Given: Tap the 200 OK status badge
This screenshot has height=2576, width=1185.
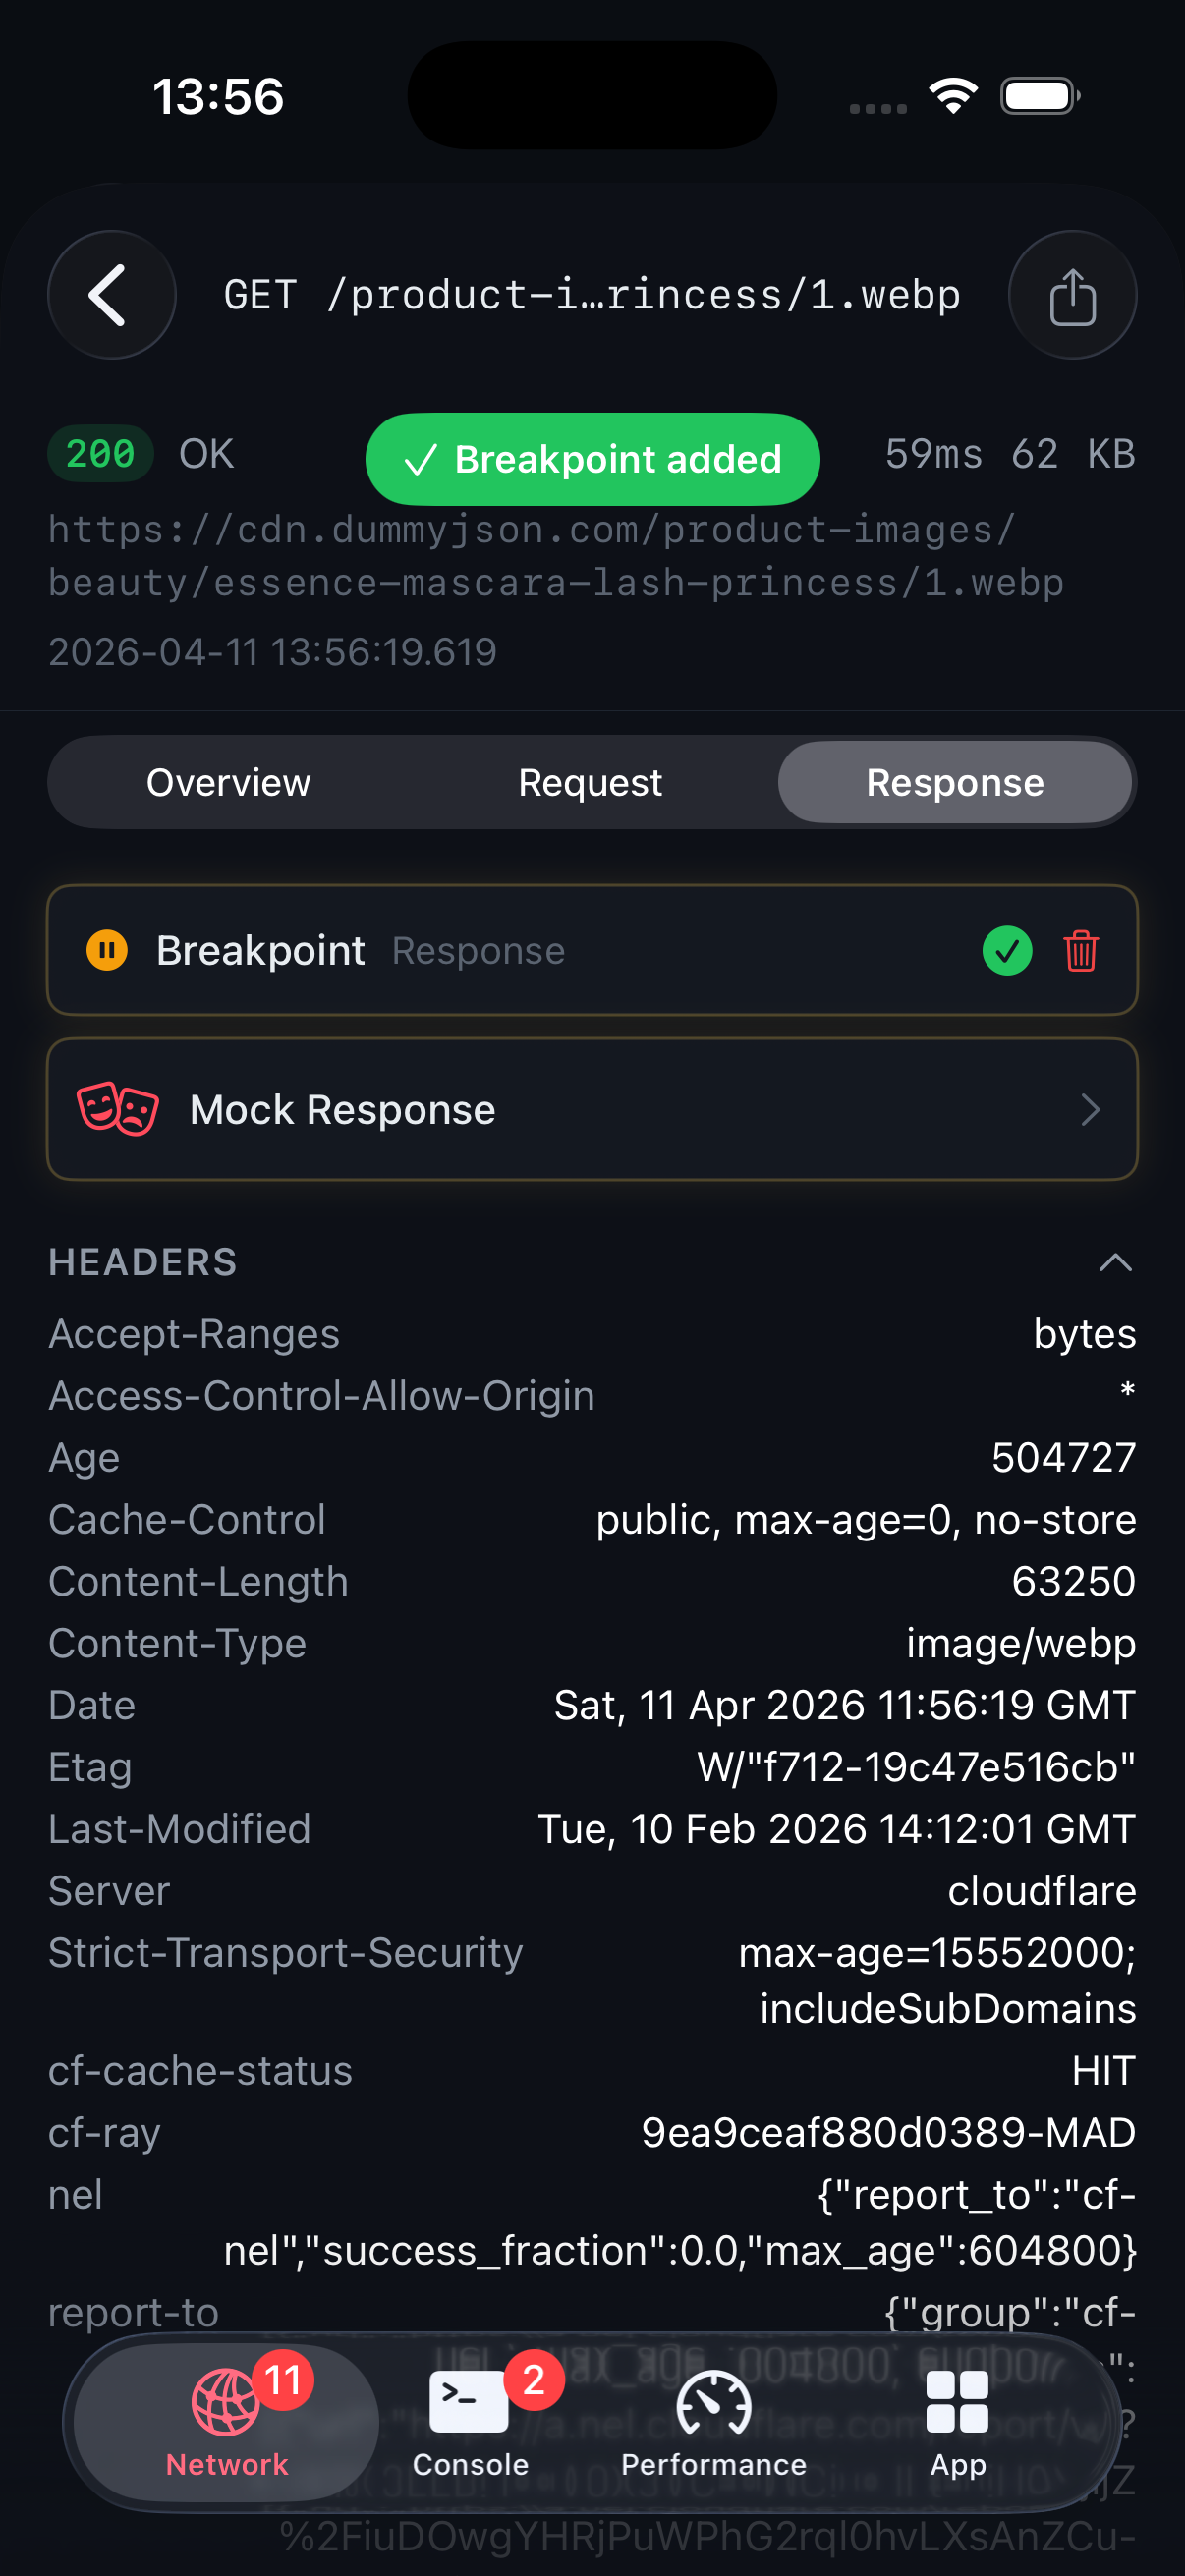Looking at the screenshot, I should pos(100,455).
